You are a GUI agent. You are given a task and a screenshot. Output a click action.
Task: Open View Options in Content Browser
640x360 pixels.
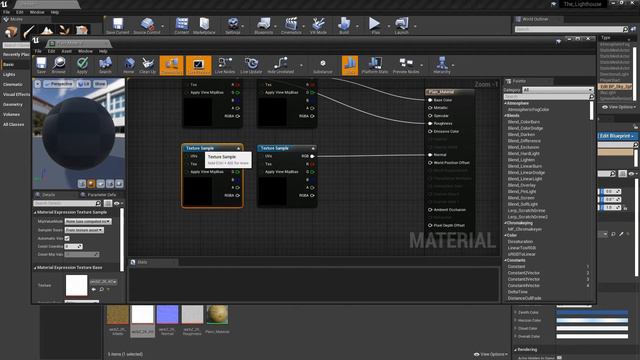pyautogui.click(x=491, y=354)
